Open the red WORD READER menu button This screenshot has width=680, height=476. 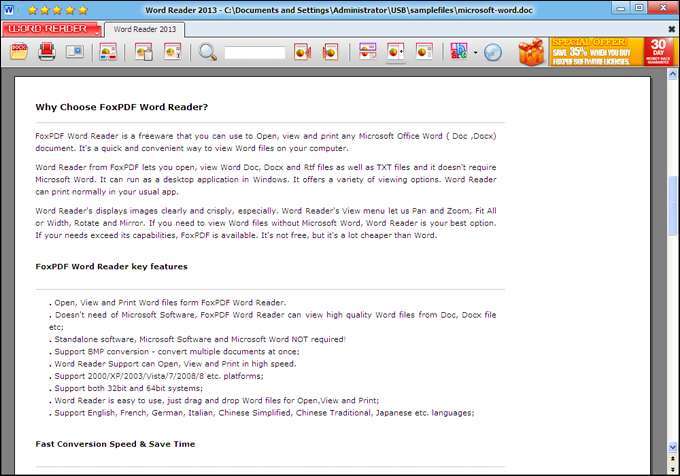tap(52, 29)
